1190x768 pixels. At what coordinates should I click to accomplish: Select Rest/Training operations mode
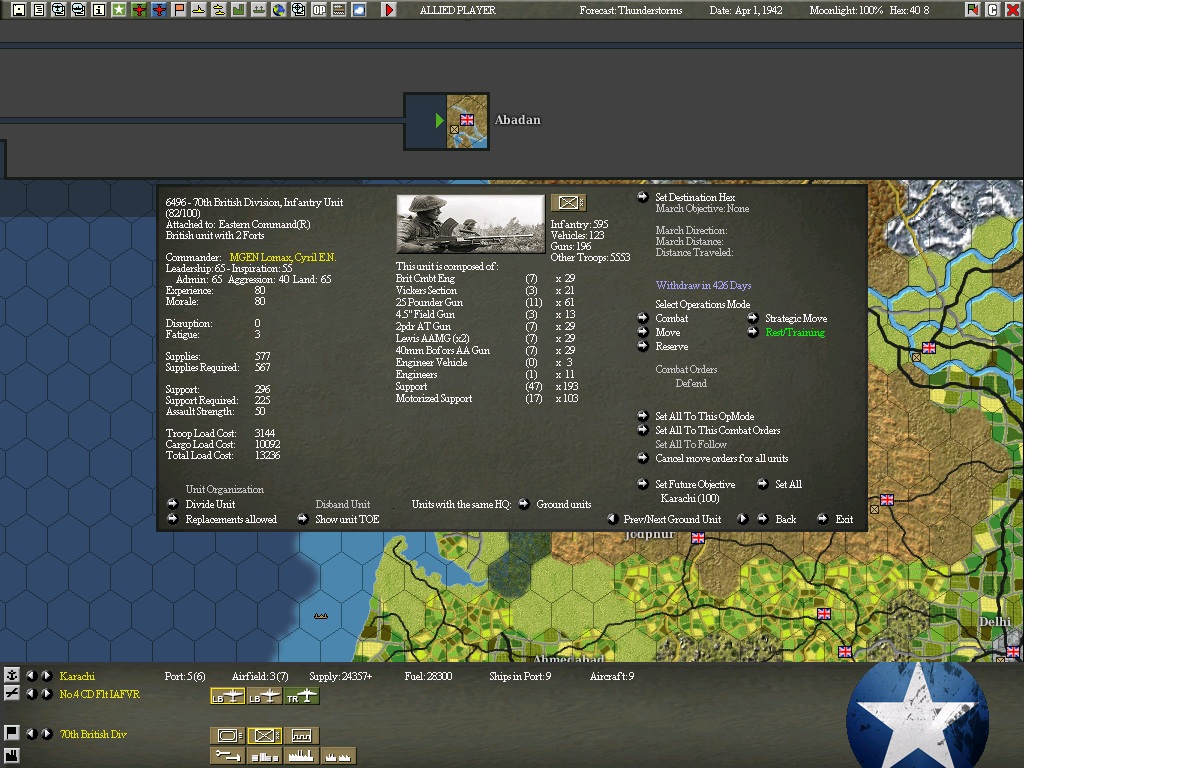[753, 332]
